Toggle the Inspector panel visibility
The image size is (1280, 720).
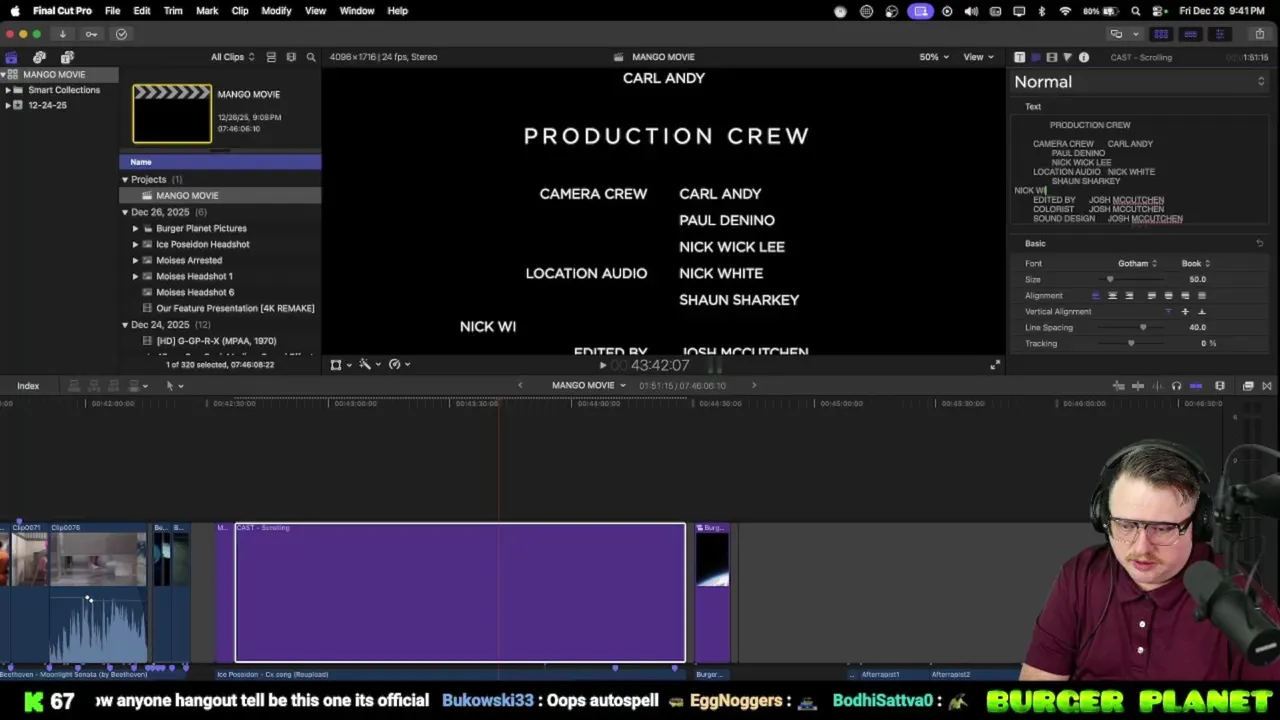click(x=1219, y=34)
